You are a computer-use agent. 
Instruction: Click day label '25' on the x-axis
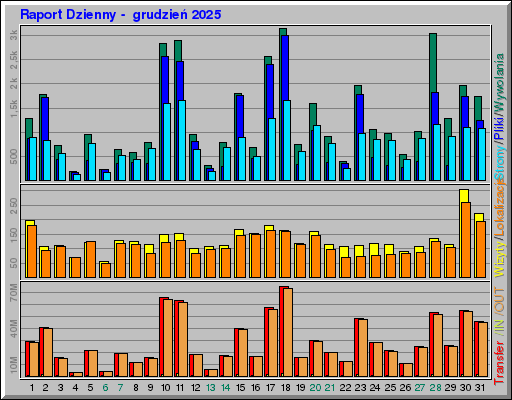[x=390, y=388]
